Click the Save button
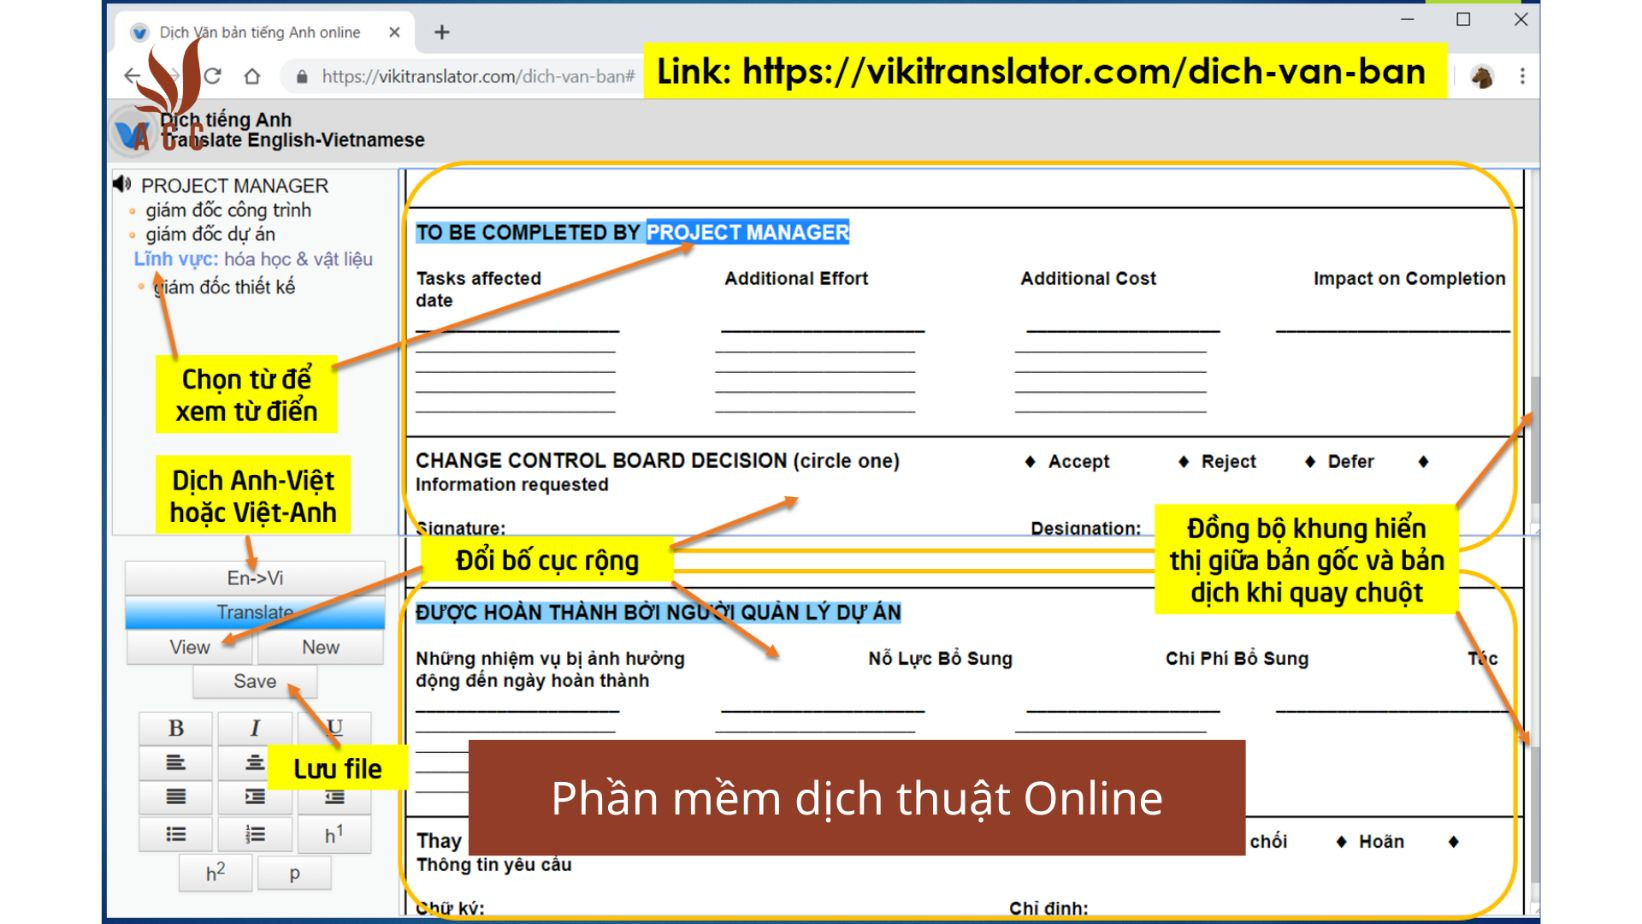Image resolution: width=1642 pixels, height=924 pixels. click(x=255, y=681)
